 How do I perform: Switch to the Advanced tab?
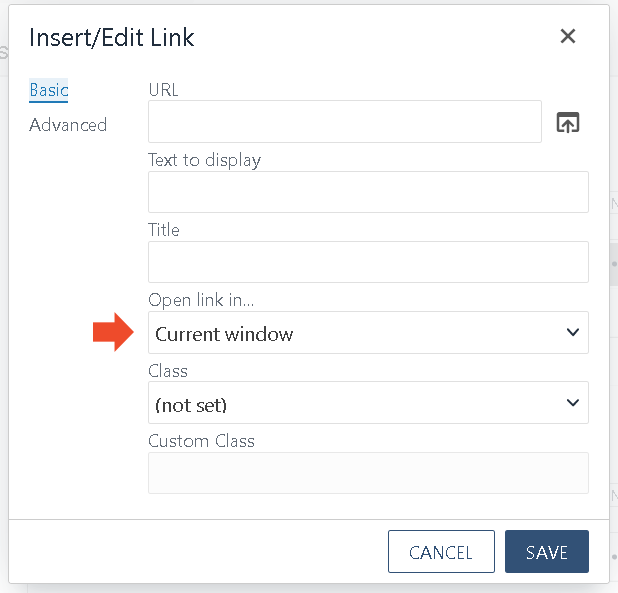pos(68,125)
